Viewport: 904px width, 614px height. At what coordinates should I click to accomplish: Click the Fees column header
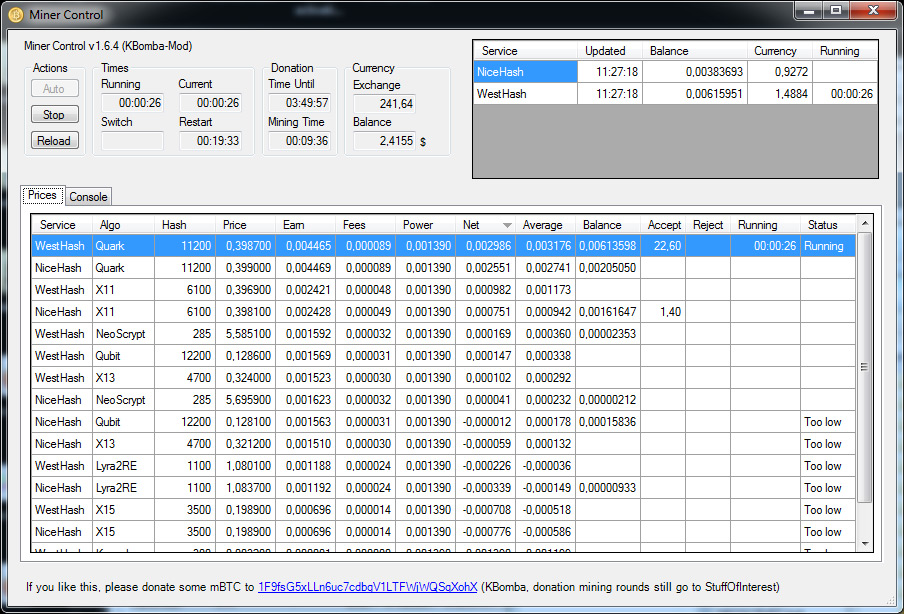366,225
